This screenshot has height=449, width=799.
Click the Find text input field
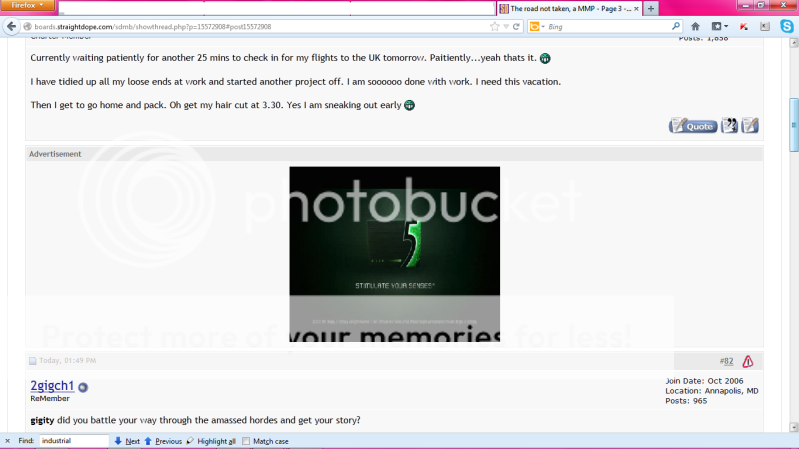click(74, 441)
